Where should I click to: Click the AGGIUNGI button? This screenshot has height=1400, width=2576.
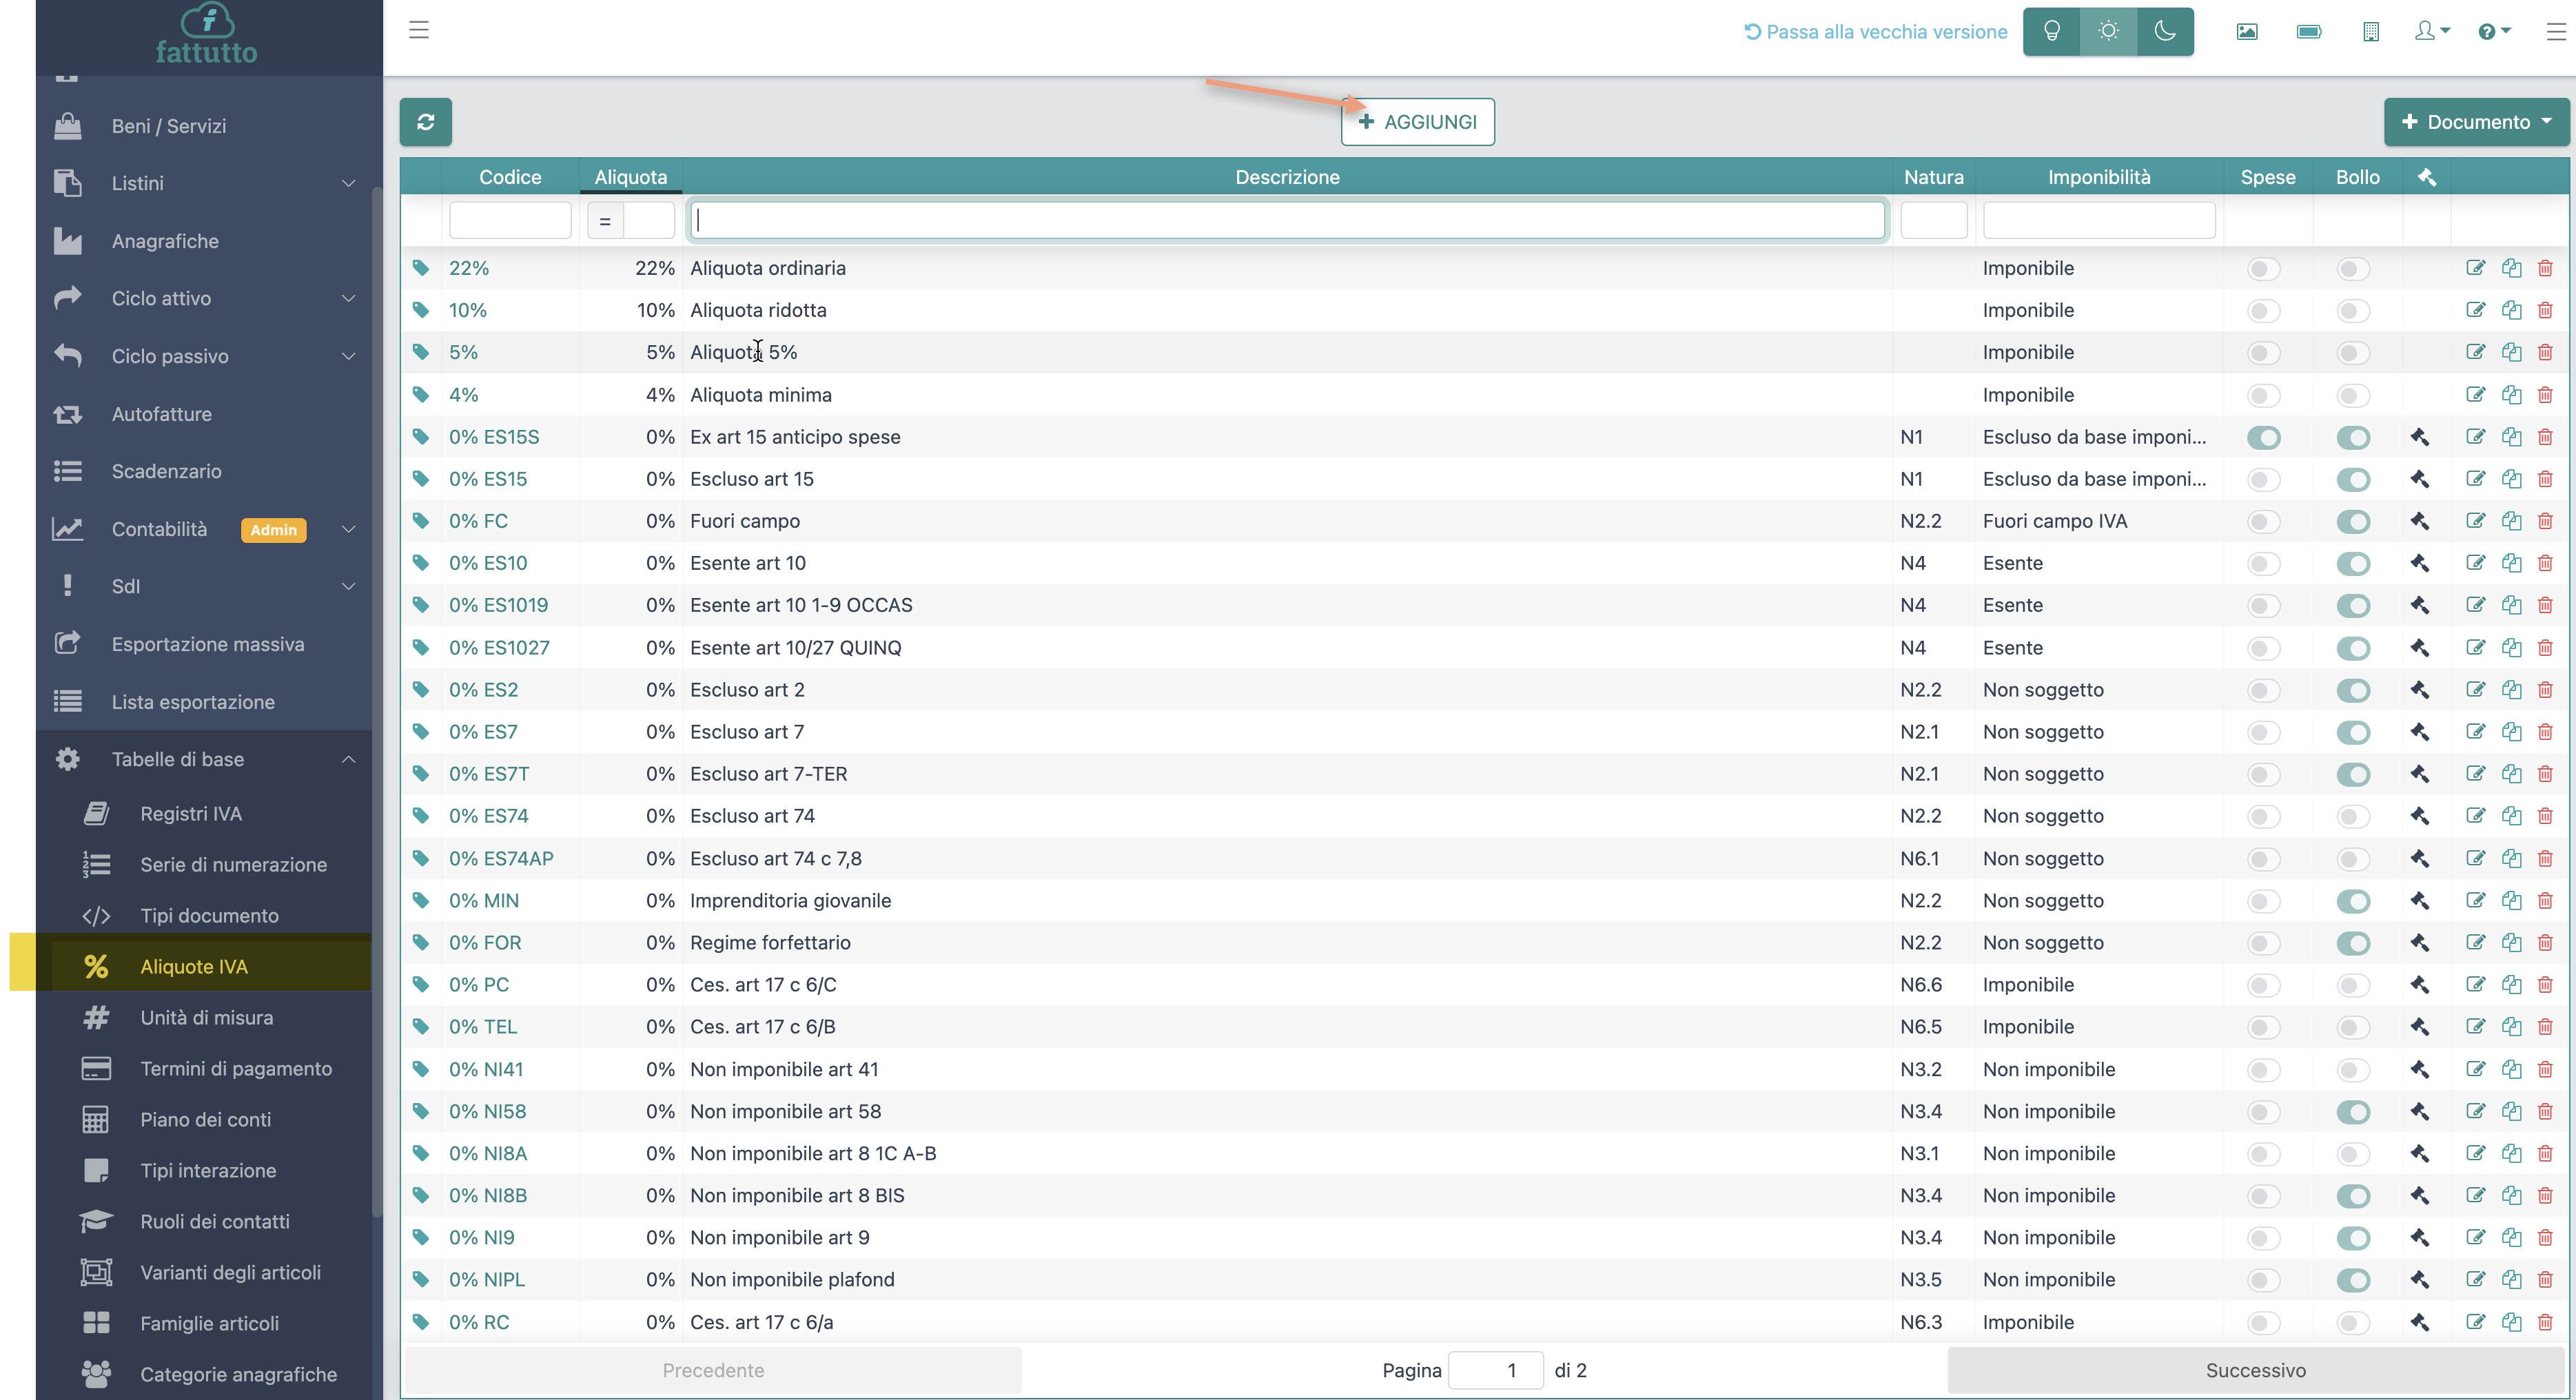(1417, 122)
